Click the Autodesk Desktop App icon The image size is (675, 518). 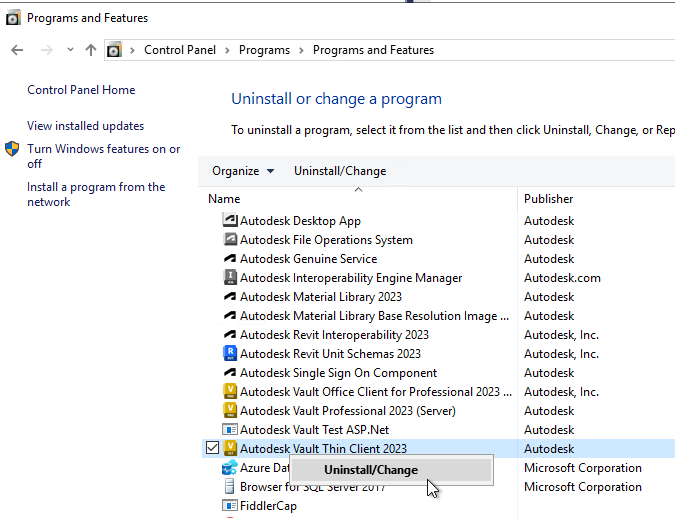point(230,221)
